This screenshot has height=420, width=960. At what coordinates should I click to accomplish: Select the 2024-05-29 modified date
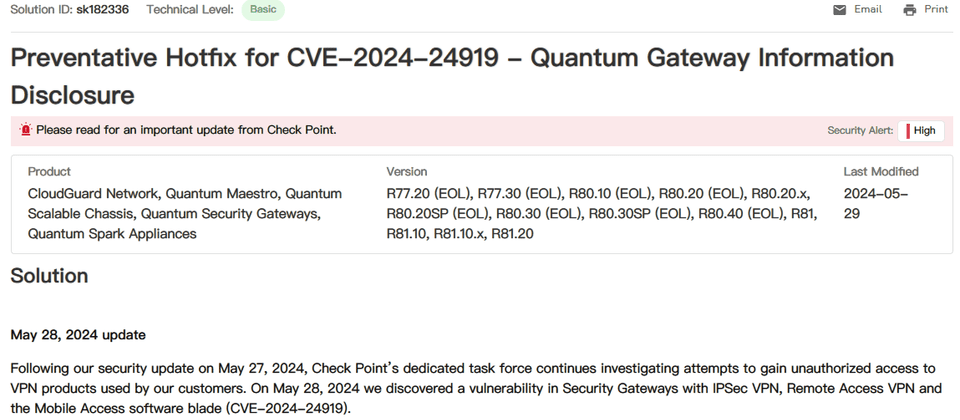876,203
